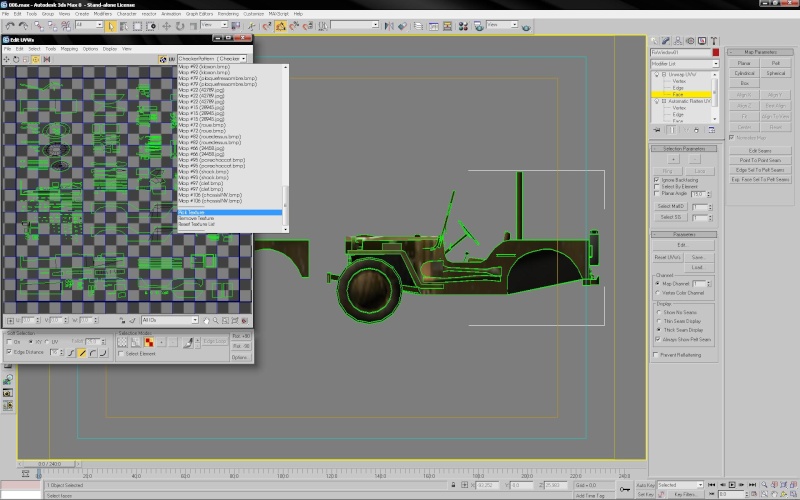Click the Undo arrow in main toolbar
800x500 pixels.
pyautogui.click(x=10, y=26)
